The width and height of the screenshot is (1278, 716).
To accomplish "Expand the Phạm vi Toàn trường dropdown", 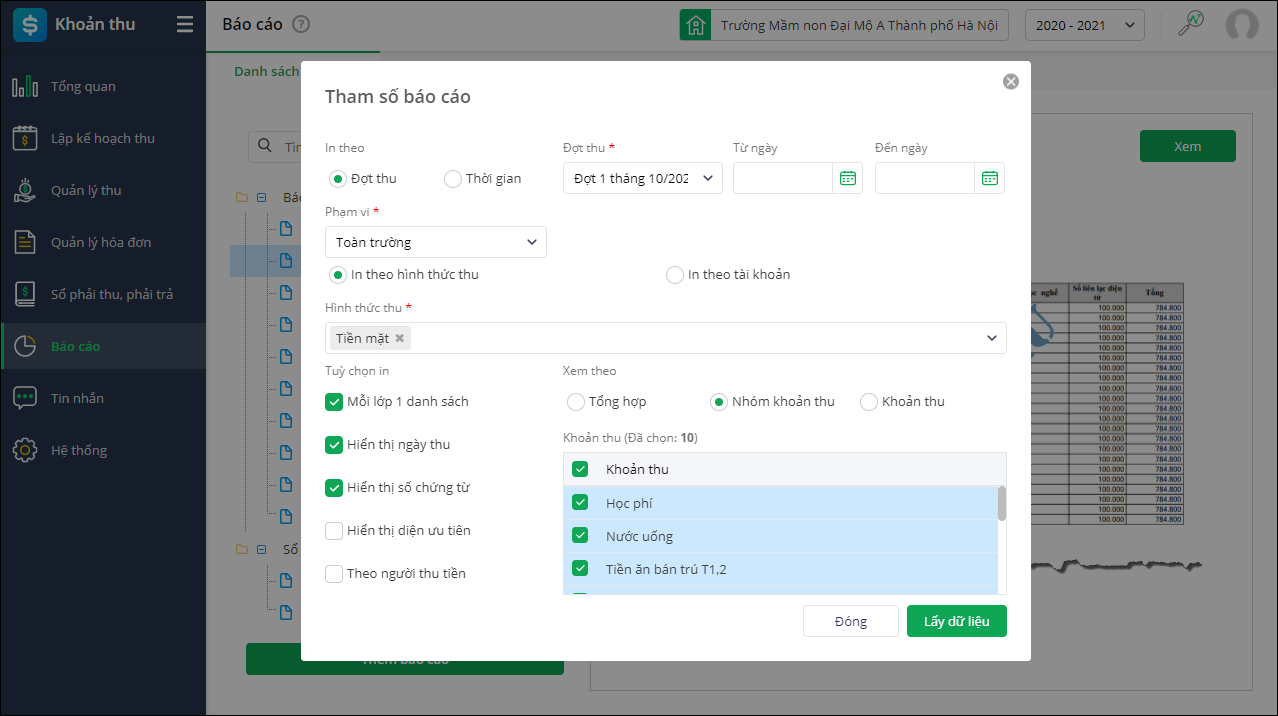I will pos(435,242).
